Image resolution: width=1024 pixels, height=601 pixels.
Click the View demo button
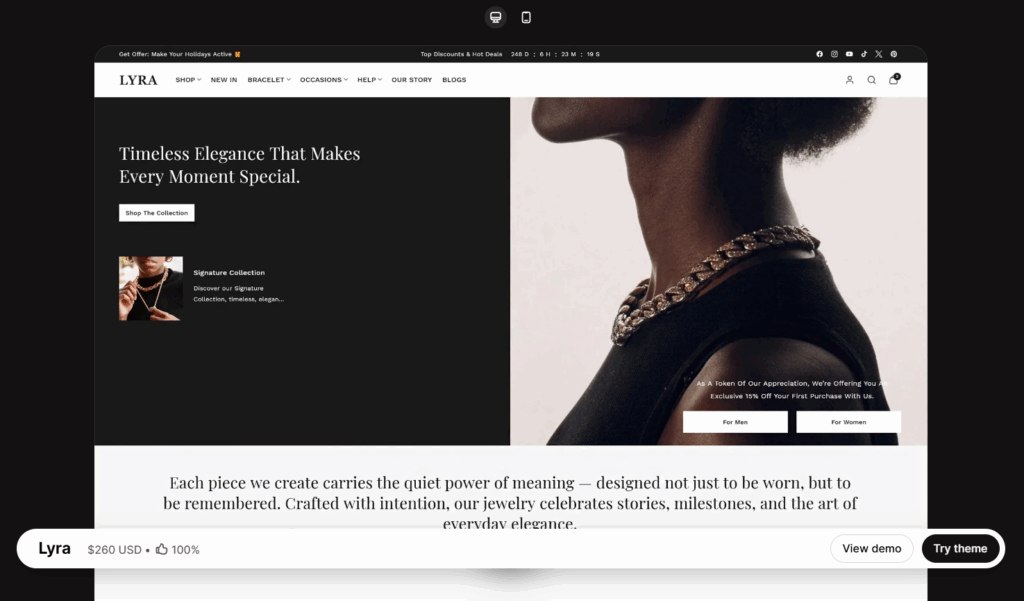coord(871,548)
